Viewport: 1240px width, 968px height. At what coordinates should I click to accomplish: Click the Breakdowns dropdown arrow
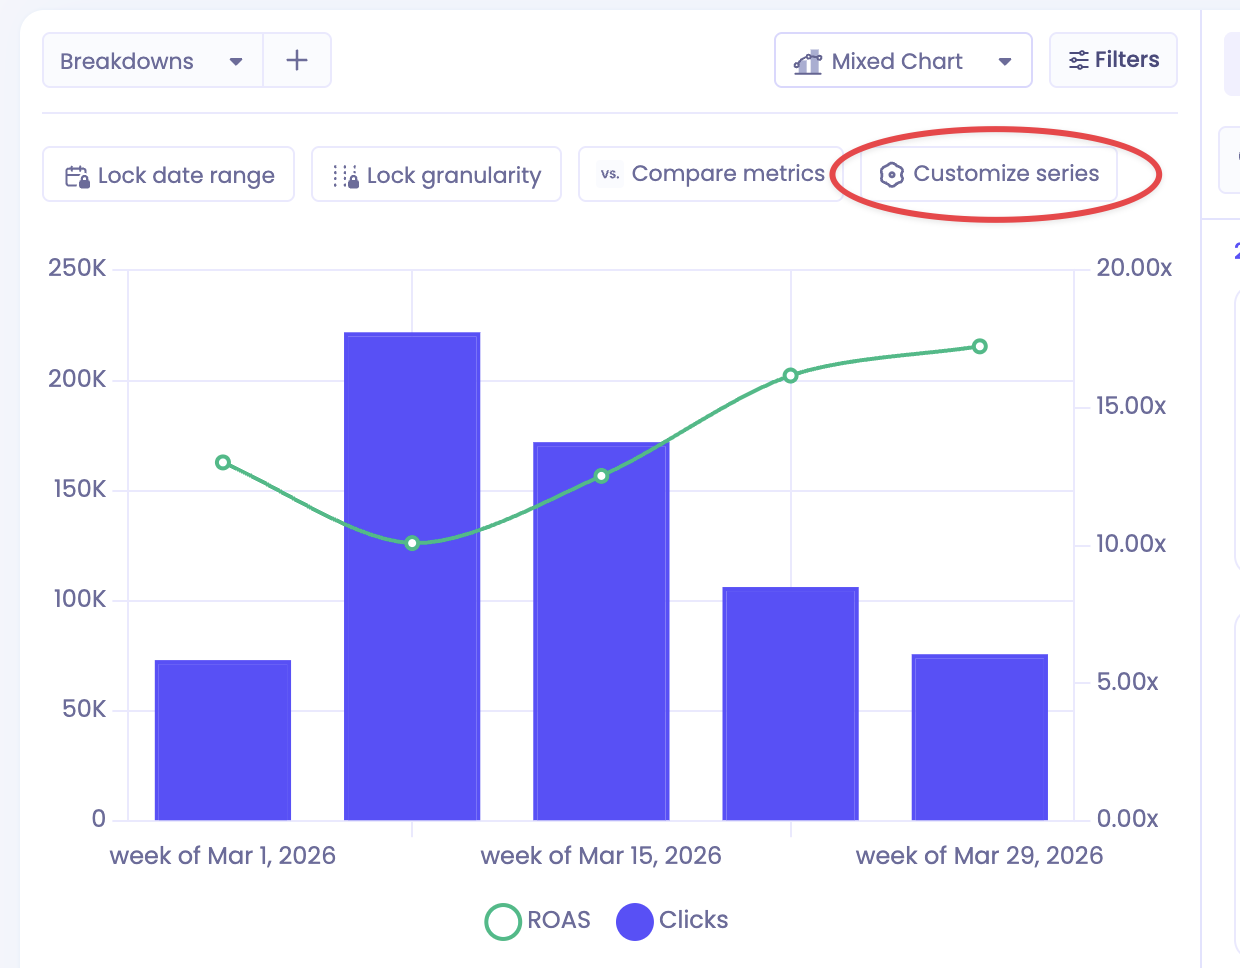236,62
